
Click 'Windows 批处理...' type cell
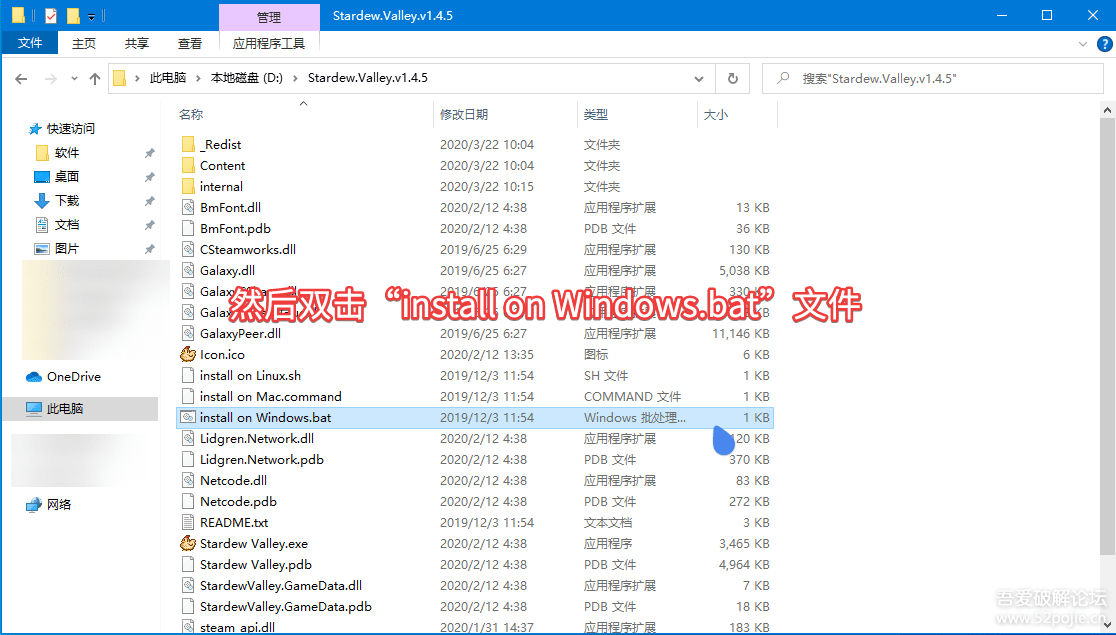click(x=635, y=418)
